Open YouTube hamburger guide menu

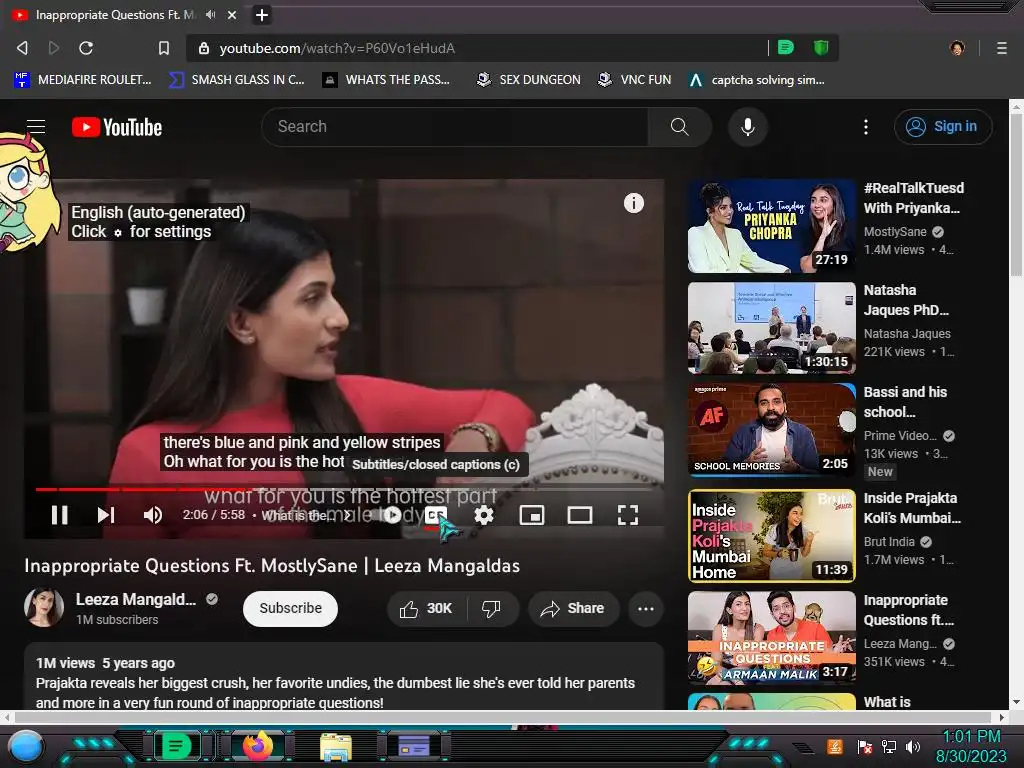tap(36, 127)
